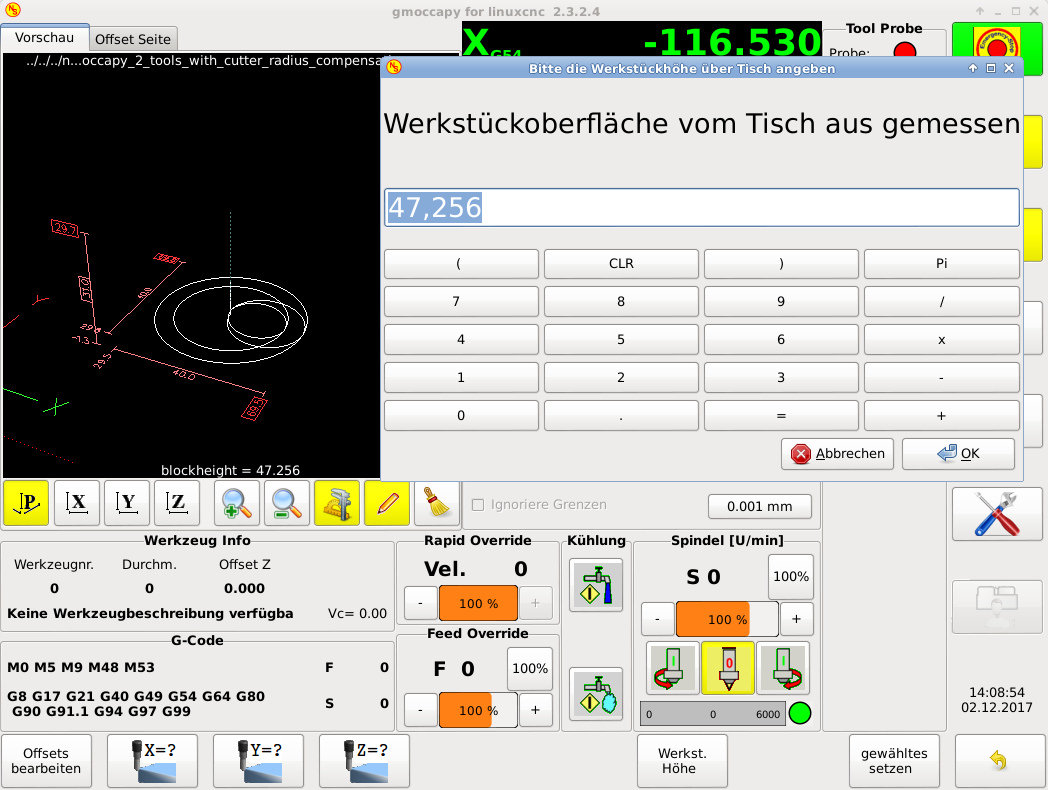Click CLR to clear the entry

click(622, 263)
